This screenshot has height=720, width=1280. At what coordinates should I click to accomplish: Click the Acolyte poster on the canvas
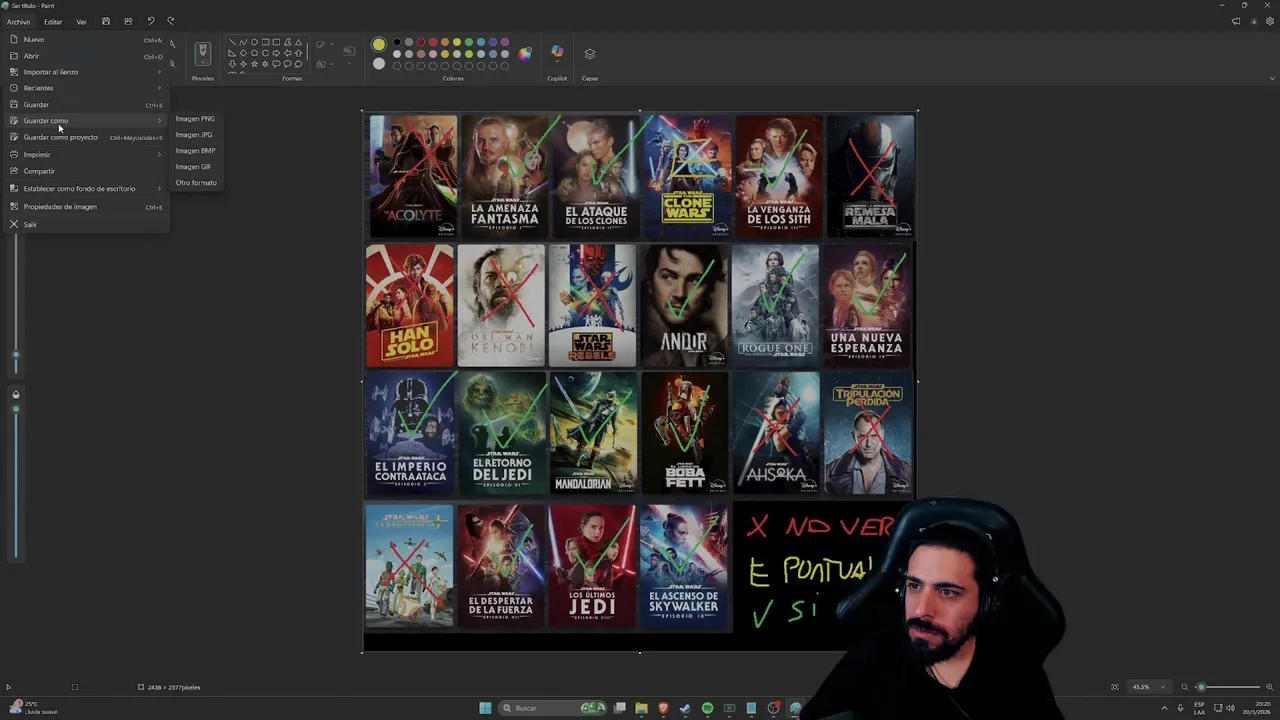(413, 176)
